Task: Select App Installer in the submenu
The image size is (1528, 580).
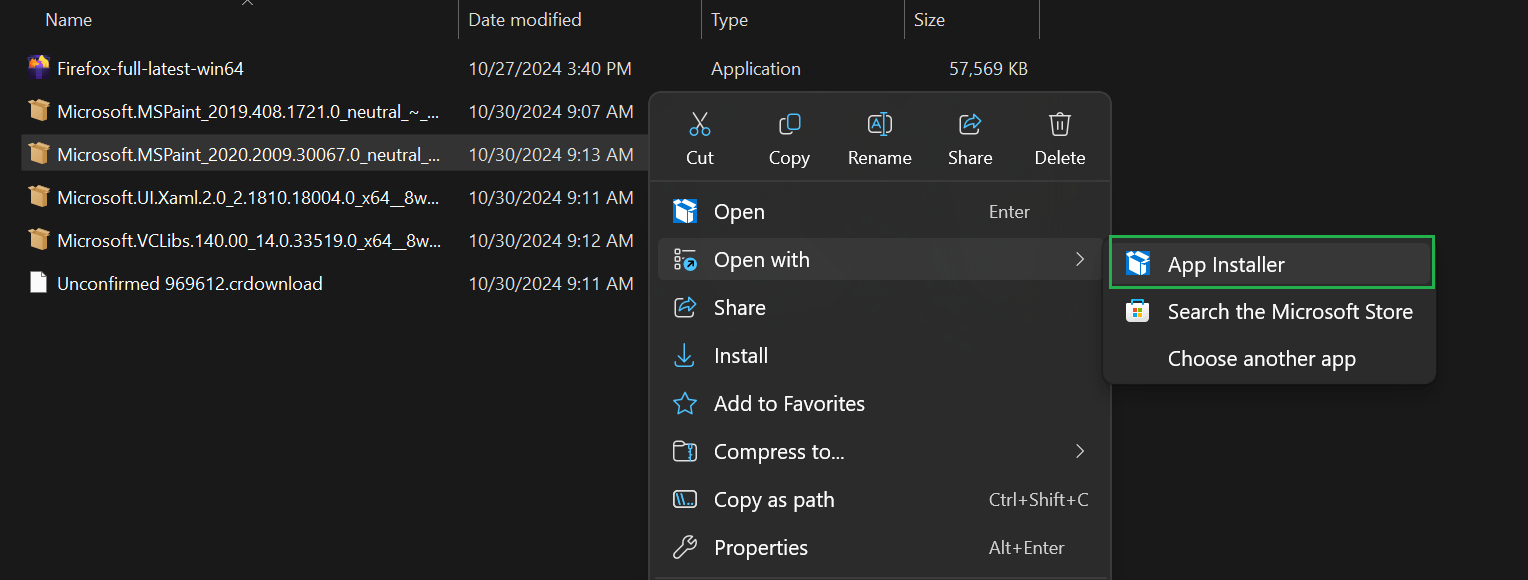Action: point(1270,264)
